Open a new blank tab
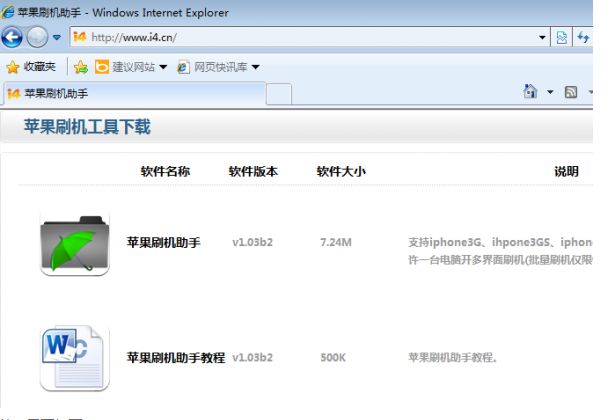Image resolution: width=615 pixels, height=420 pixels. [279, 94]
